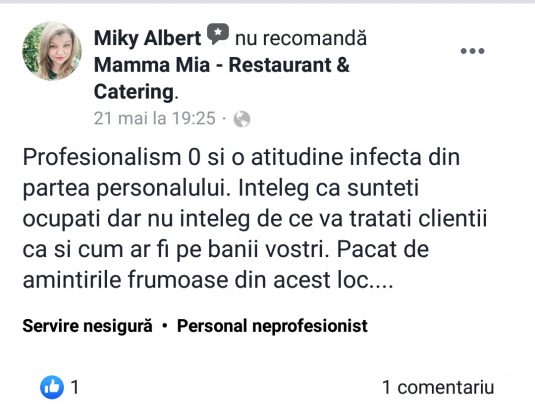Click the text line ocupati dar nu inteleg
The image size is (535, 420).
pyautogui.click(x=255, y=219)
